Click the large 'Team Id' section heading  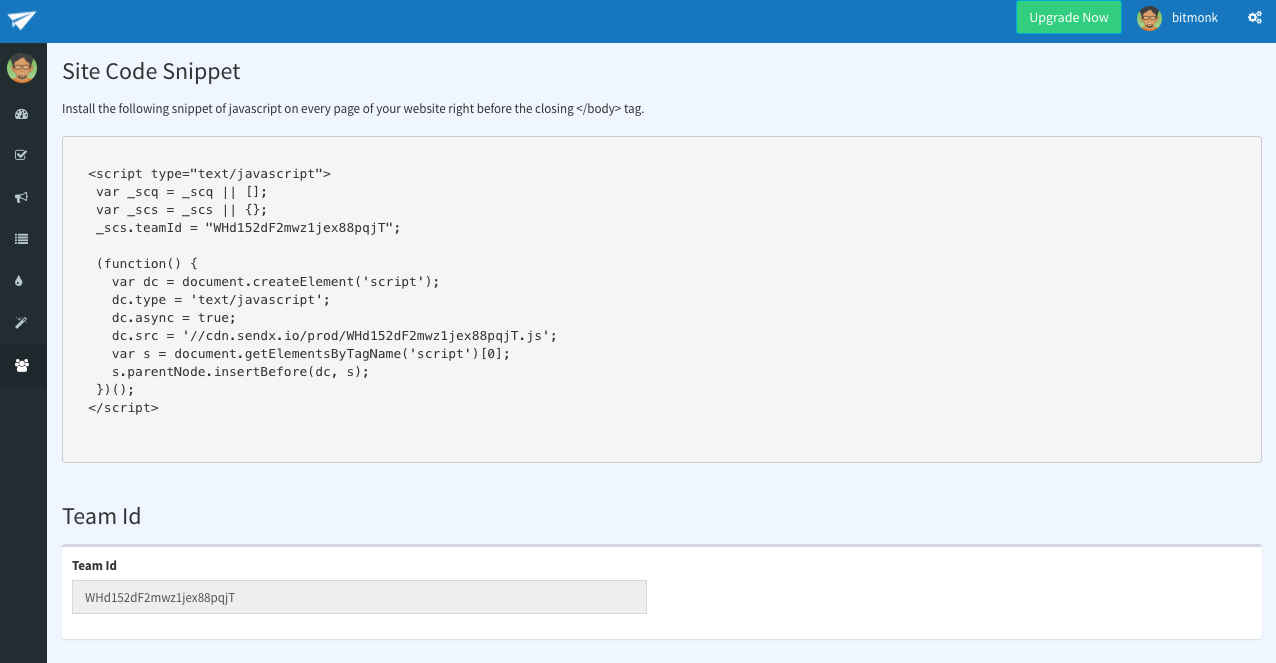pyautogui.click(x=102, y=516)
